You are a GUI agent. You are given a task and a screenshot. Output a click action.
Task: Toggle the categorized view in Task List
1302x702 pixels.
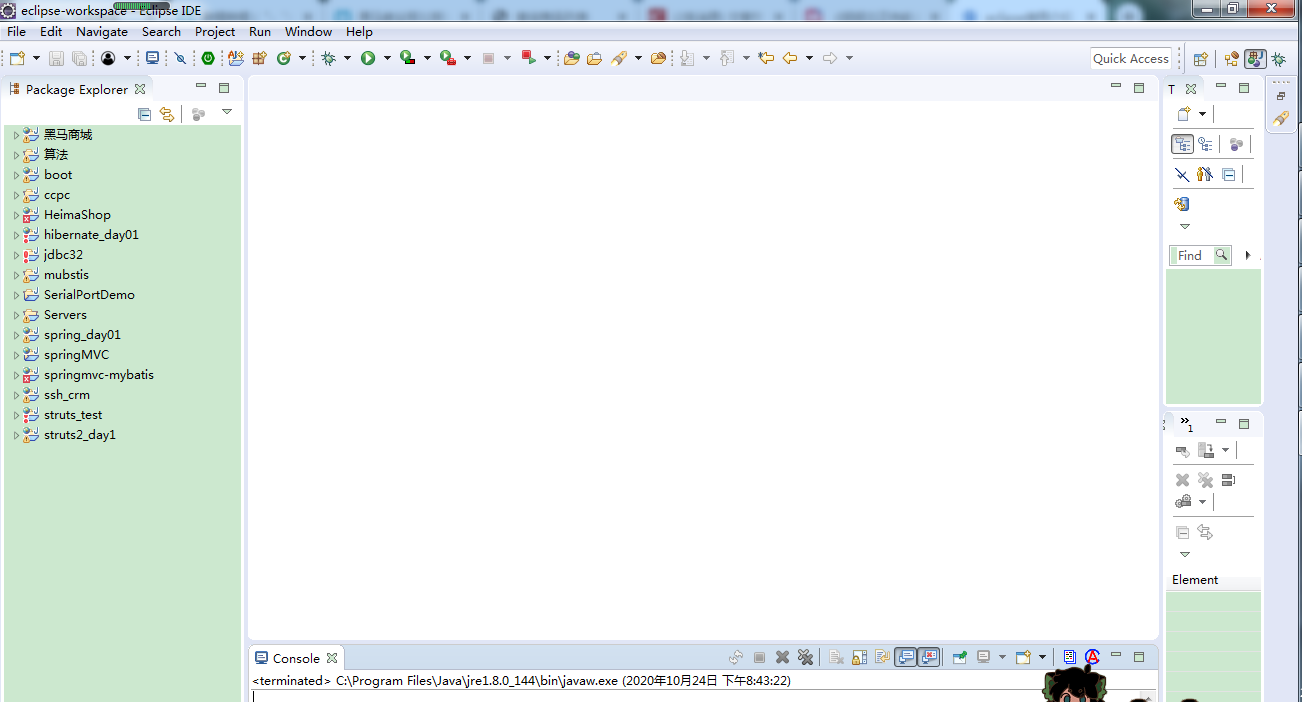point(1182,144)
